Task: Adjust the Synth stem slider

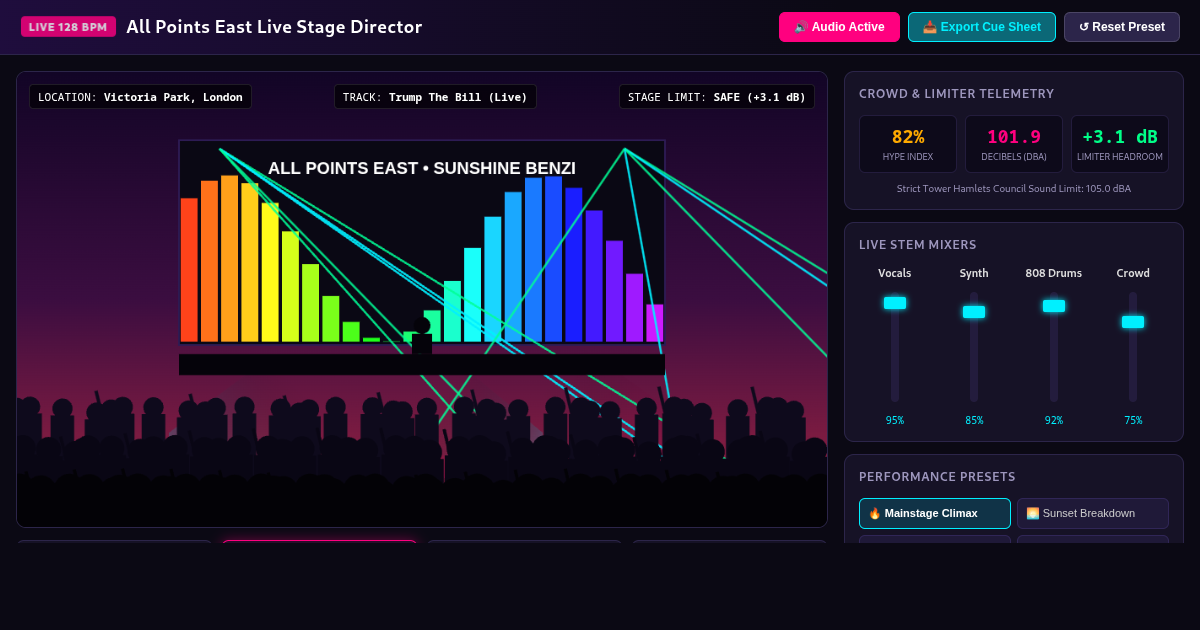Action: 974,347
